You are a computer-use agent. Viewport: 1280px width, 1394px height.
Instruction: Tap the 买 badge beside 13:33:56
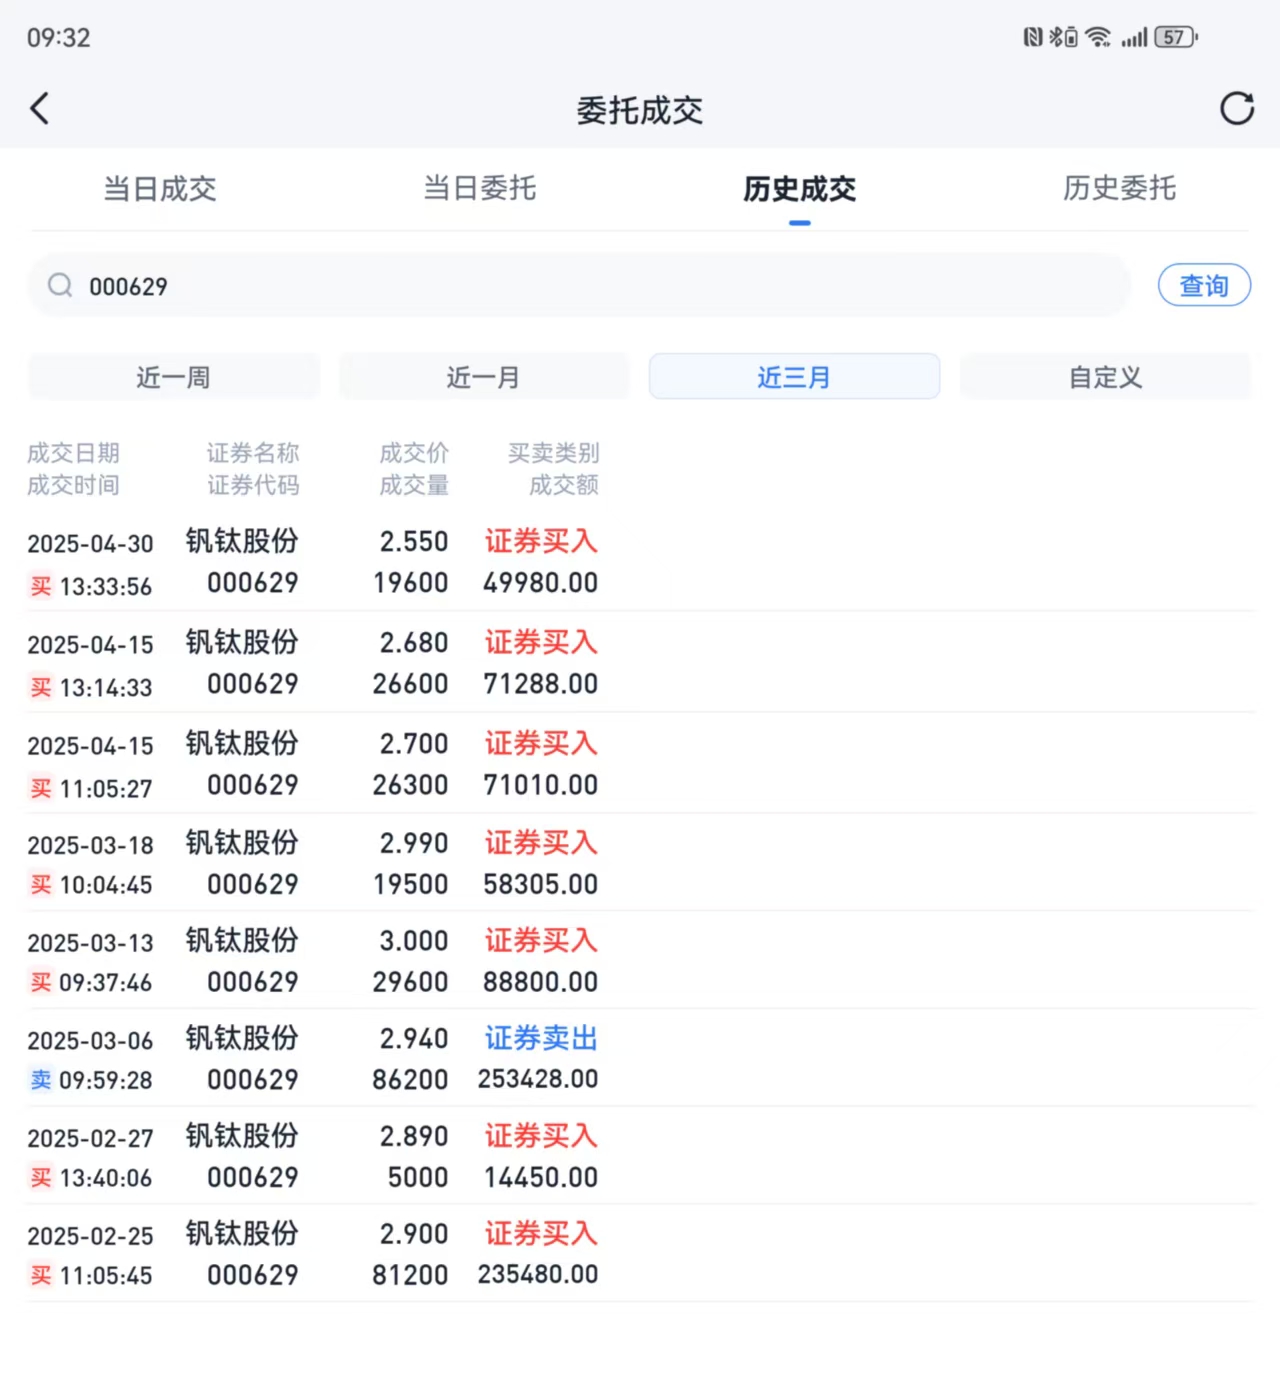(x=41, y=586)
